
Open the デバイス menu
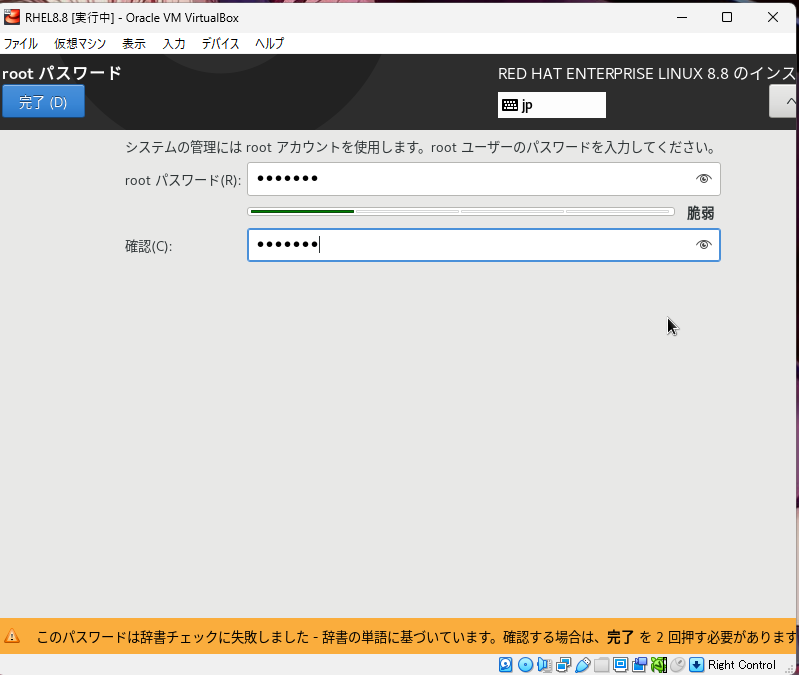pyautogui.click(x=220, y=44)
